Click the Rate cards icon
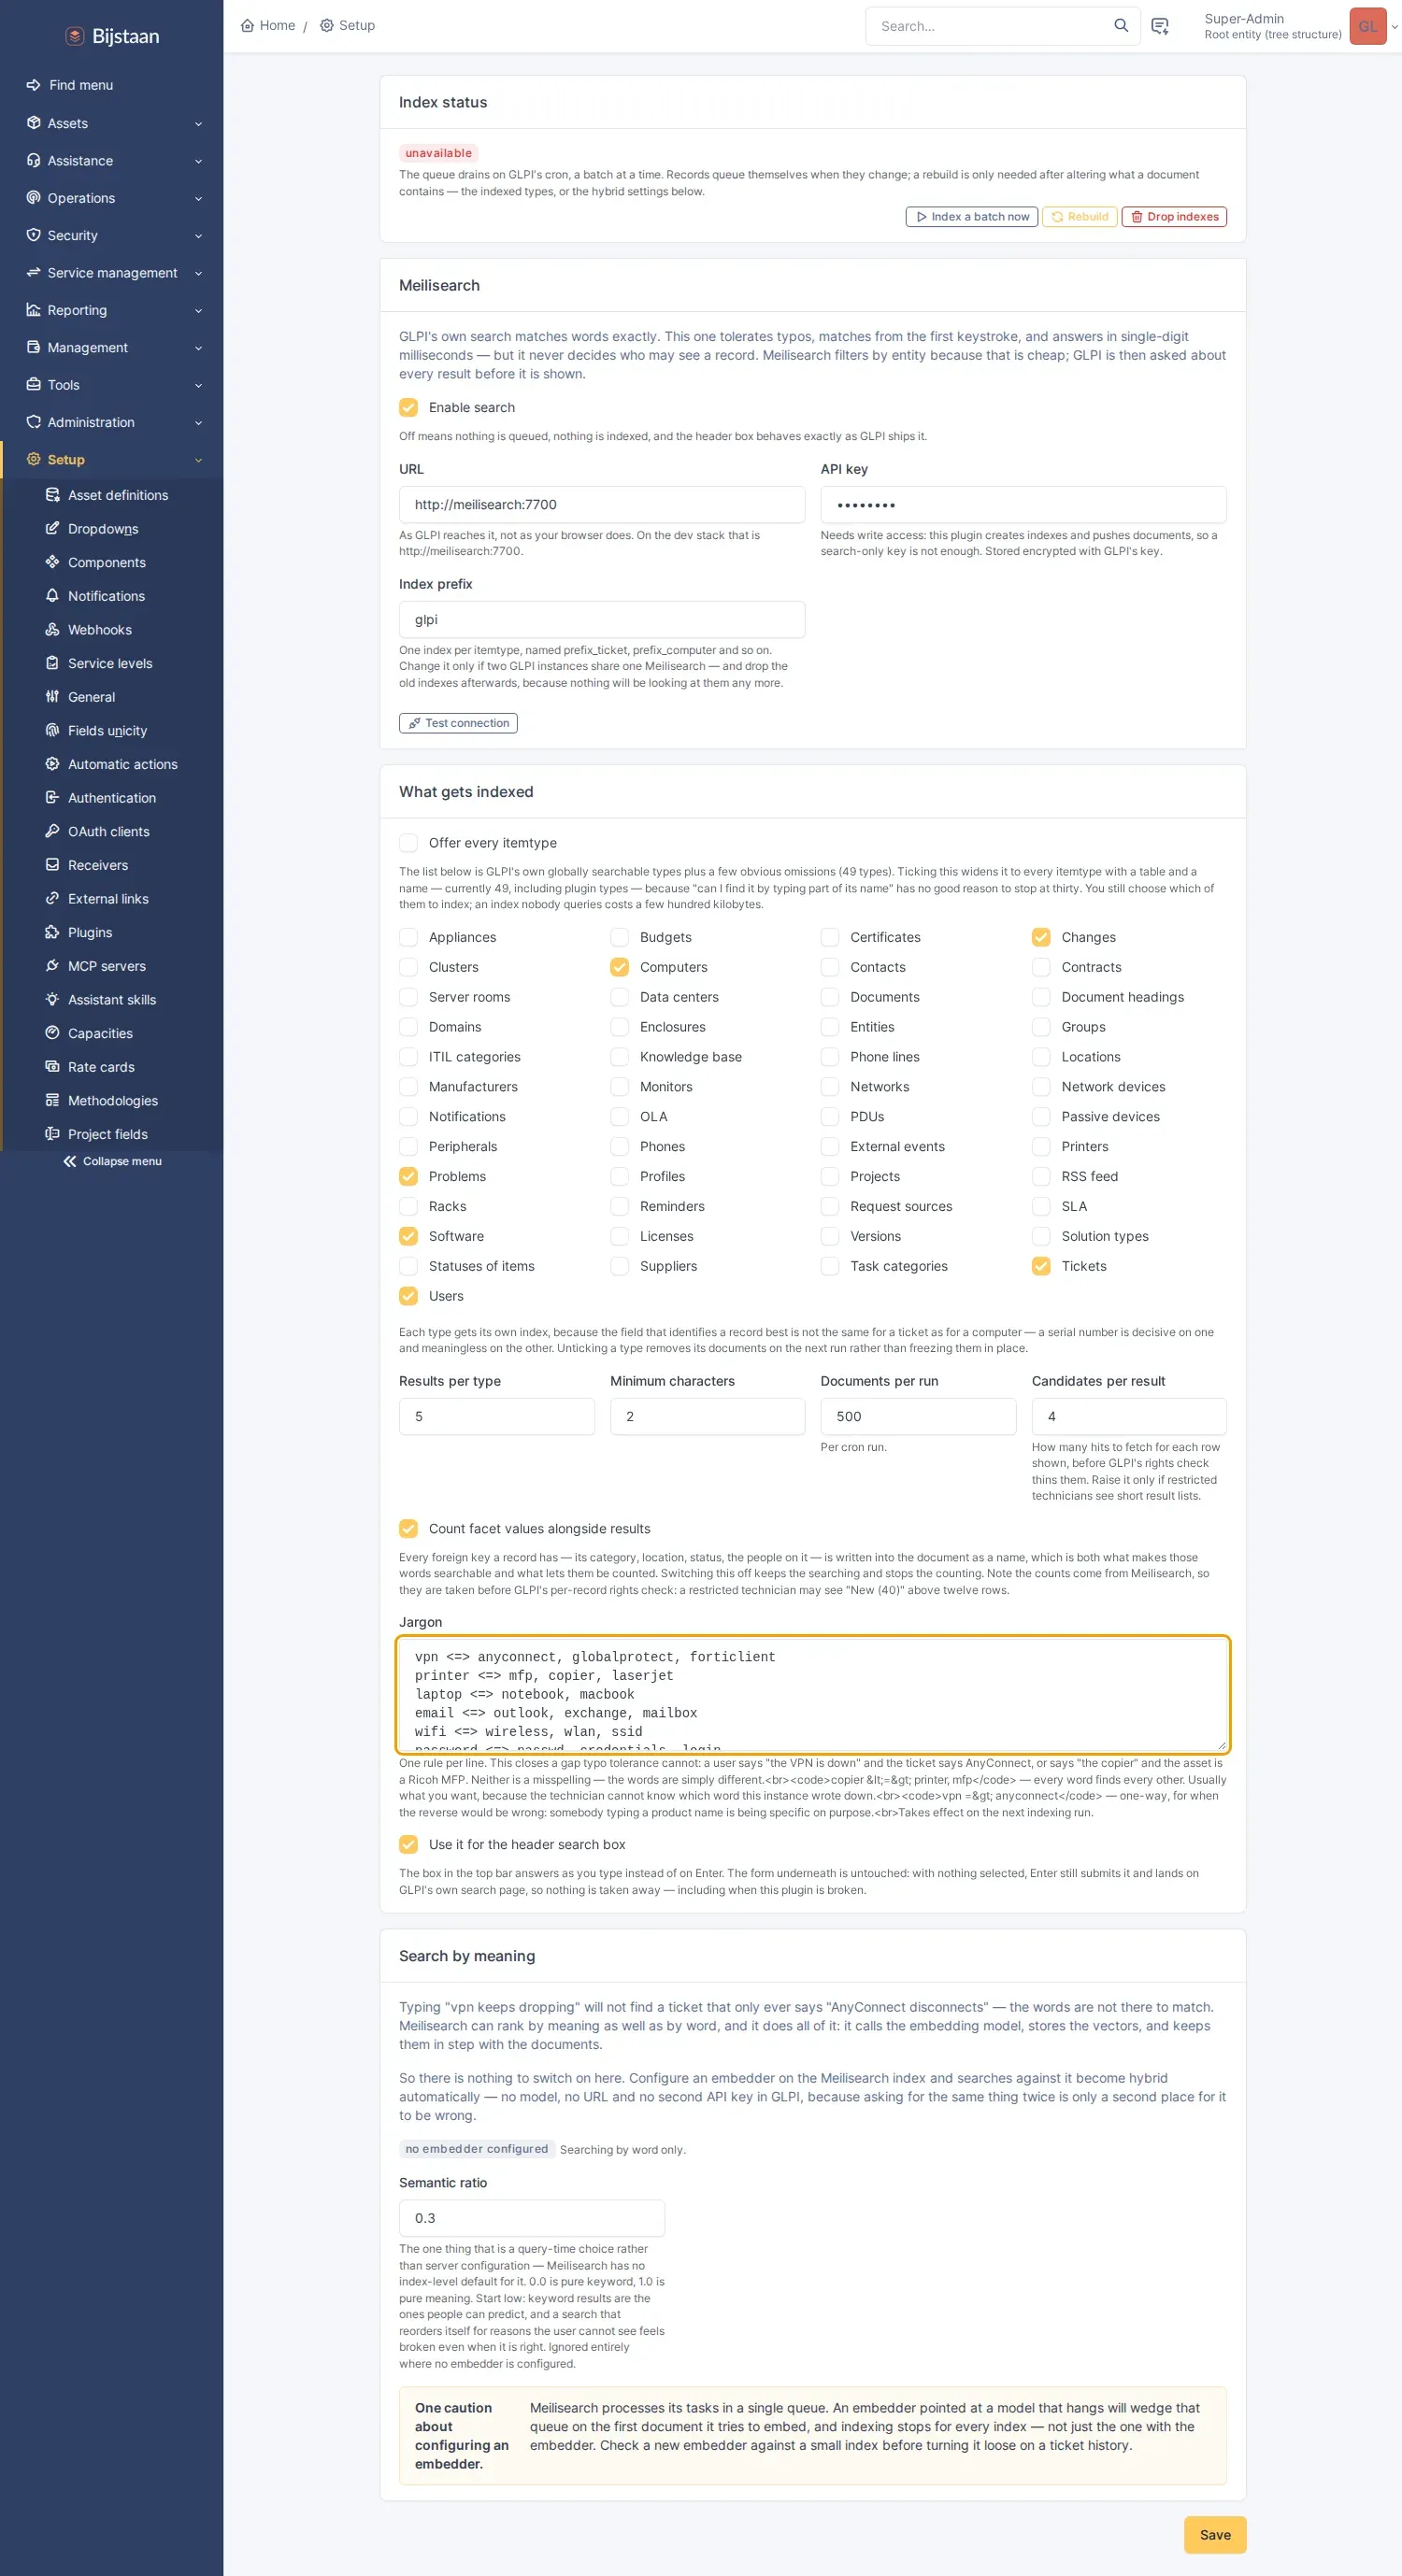The width and height of the screenshot is (1402, 2576). (x=52, y=1067)
